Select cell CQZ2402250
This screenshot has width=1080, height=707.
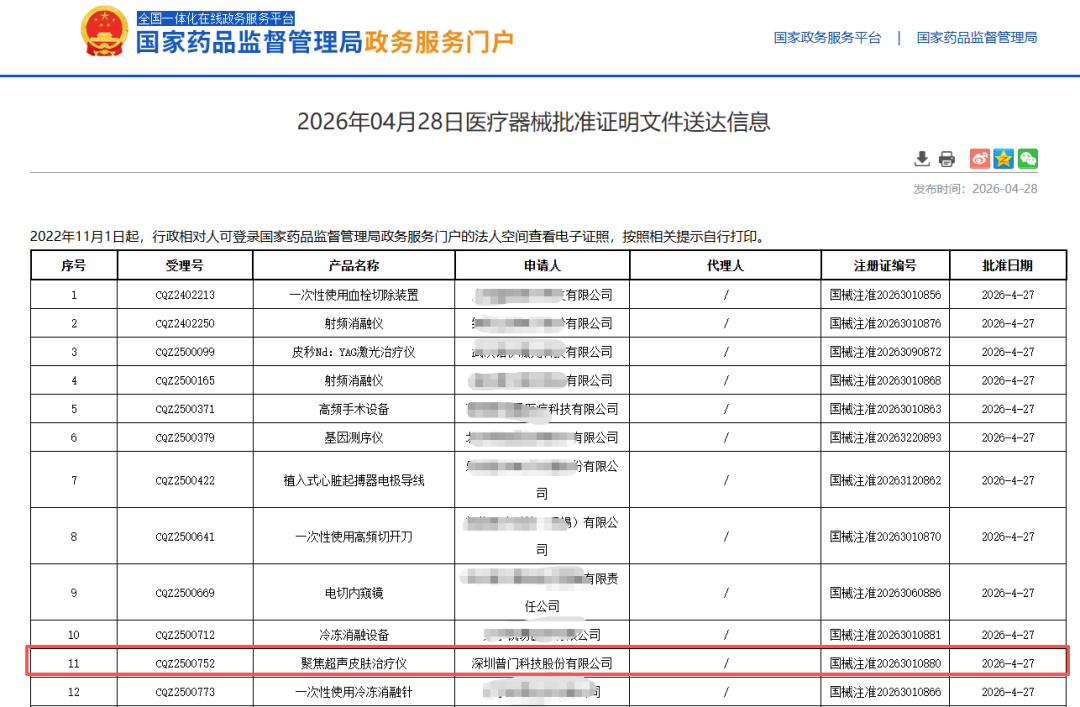(x=185, y=323)
